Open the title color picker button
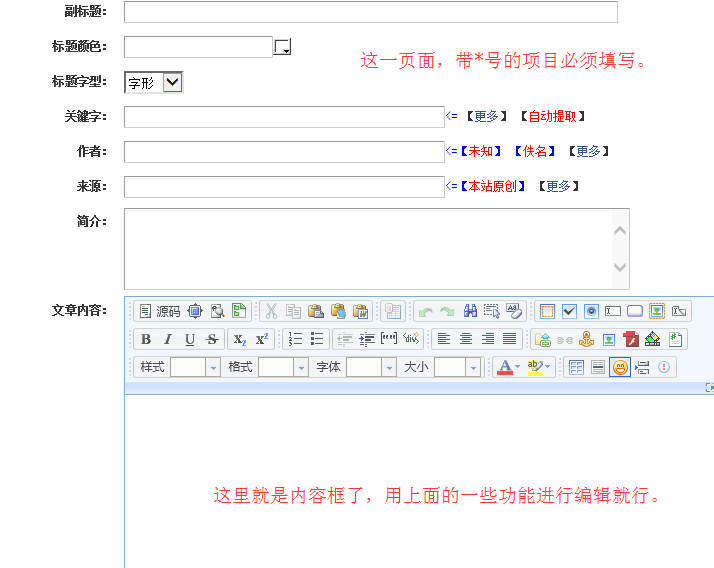714x568 pixels. click(283, 47)
